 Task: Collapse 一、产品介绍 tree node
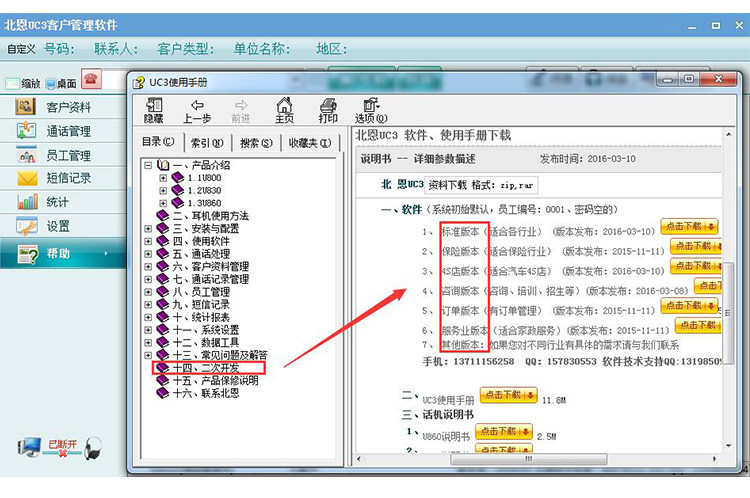click(148, 165)
